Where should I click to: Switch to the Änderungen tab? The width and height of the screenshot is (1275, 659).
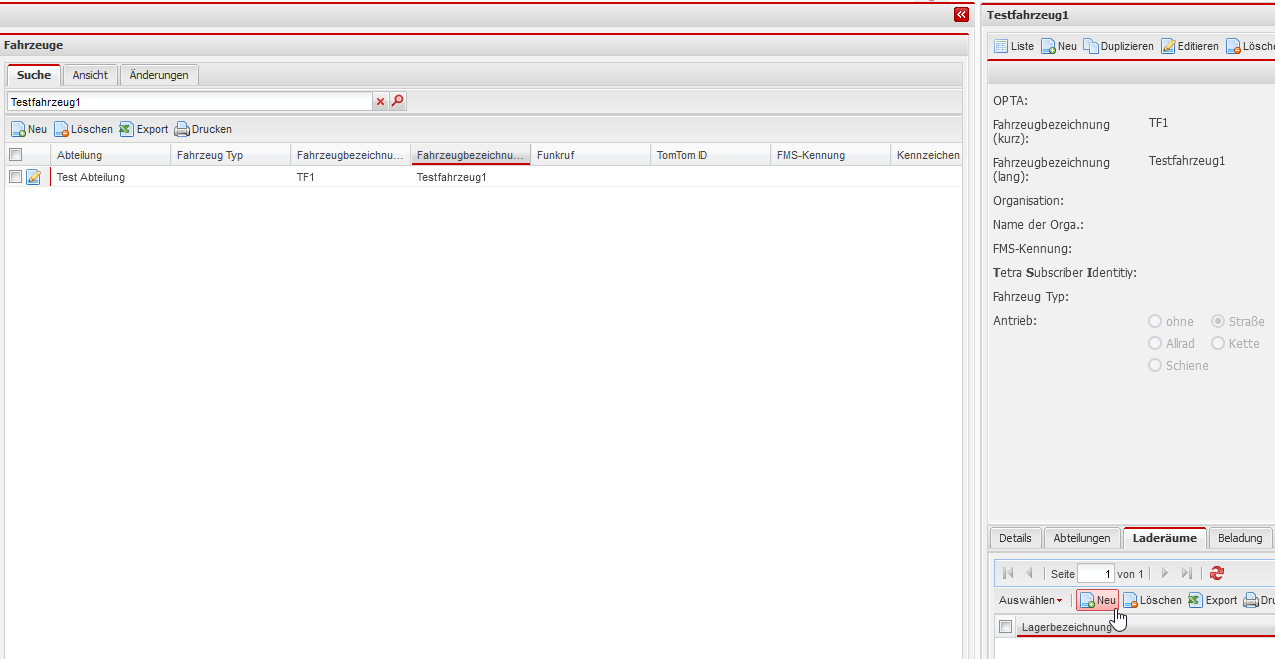pyautogui.click(x=159, y=75)
